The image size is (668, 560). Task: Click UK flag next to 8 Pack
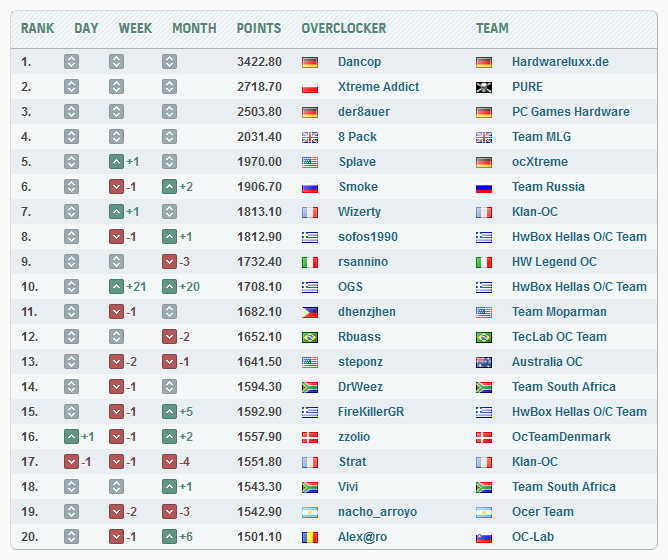point(310,137)
